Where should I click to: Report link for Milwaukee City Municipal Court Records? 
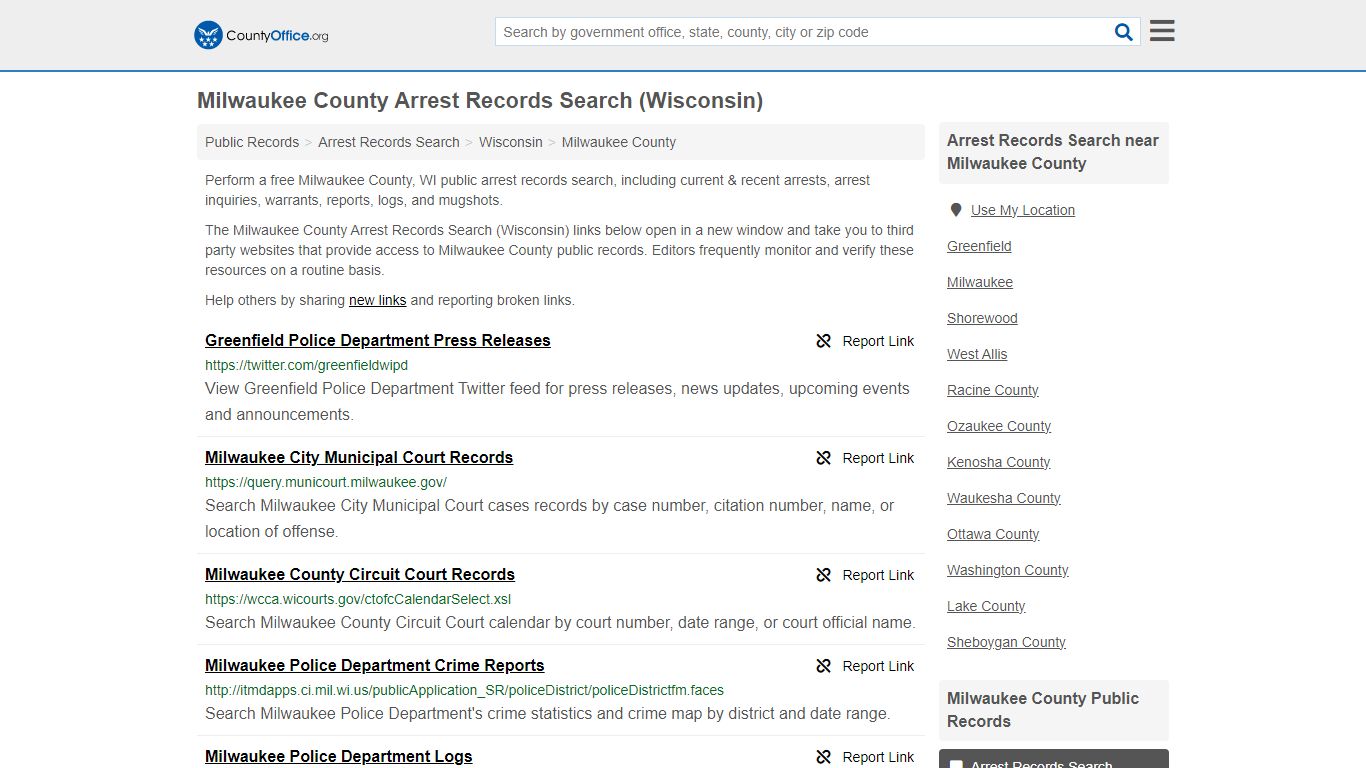pos(878,458)
